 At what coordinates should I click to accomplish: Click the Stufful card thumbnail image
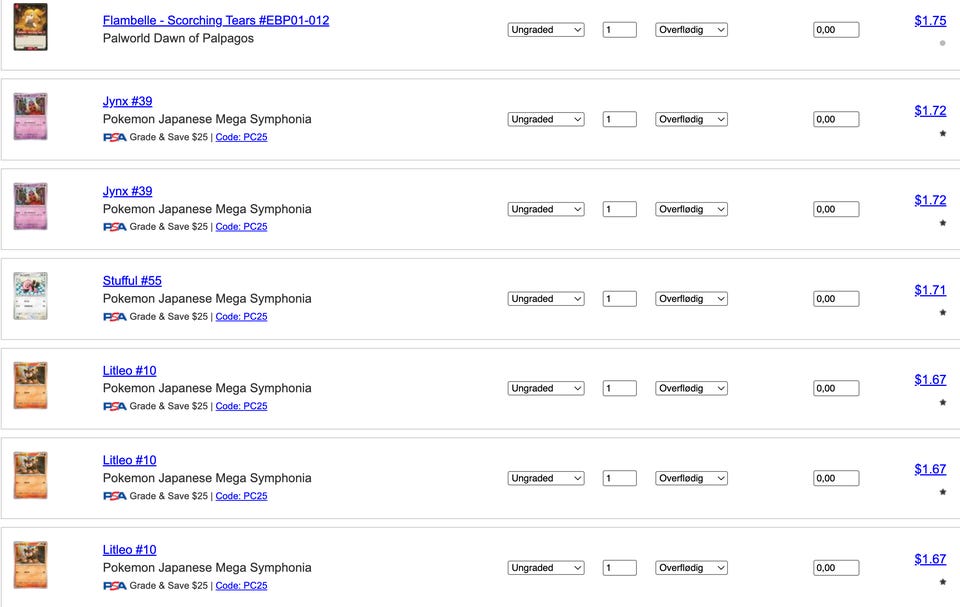coord(31,296)
